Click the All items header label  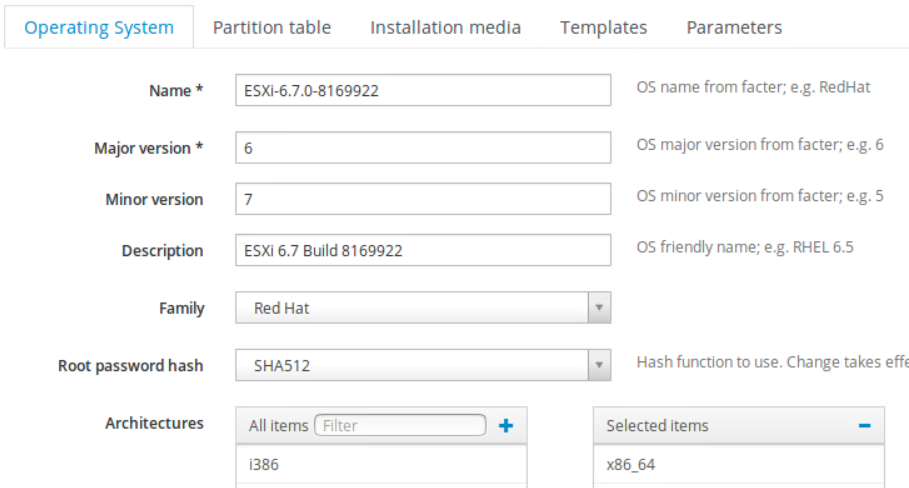tap(278, 426)
